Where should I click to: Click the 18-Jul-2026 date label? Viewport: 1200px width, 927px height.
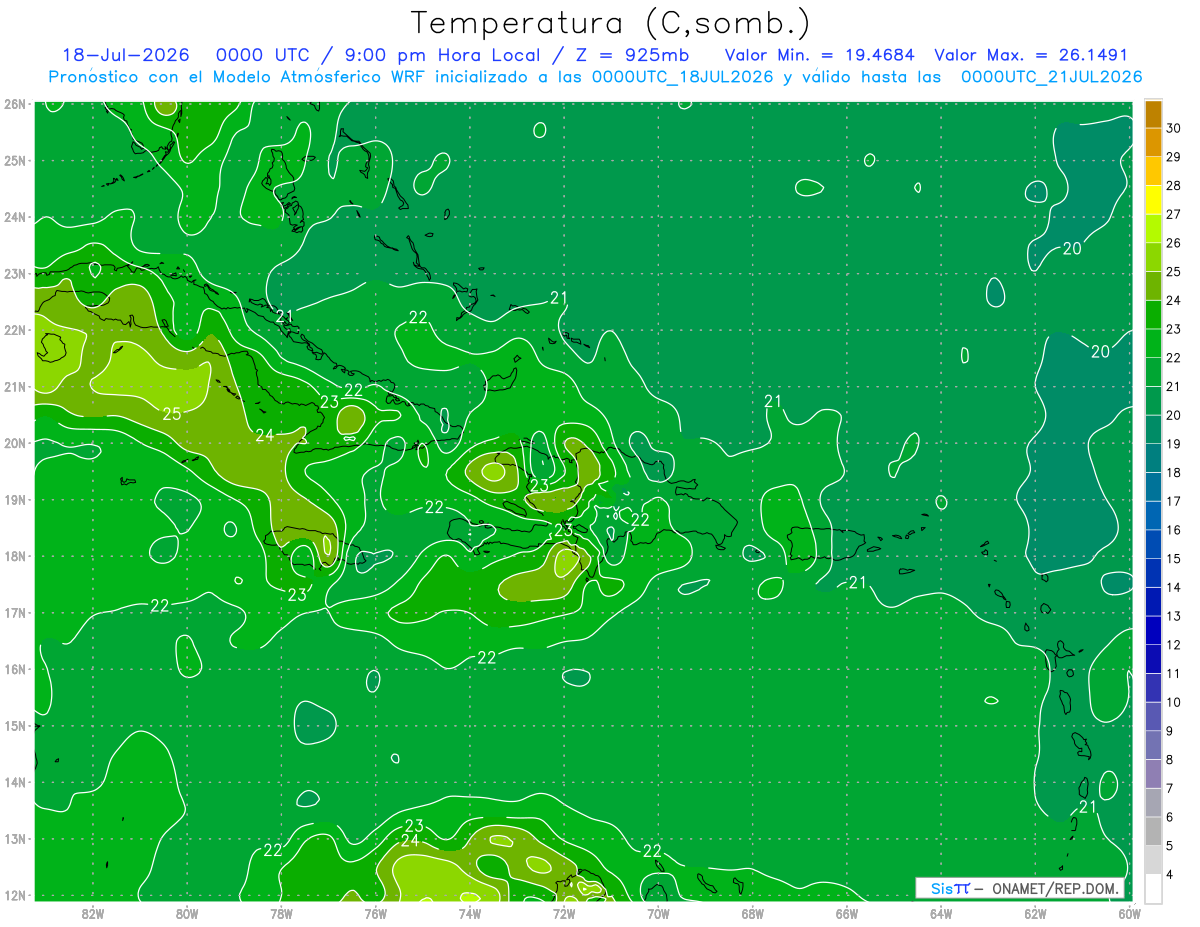126,55
